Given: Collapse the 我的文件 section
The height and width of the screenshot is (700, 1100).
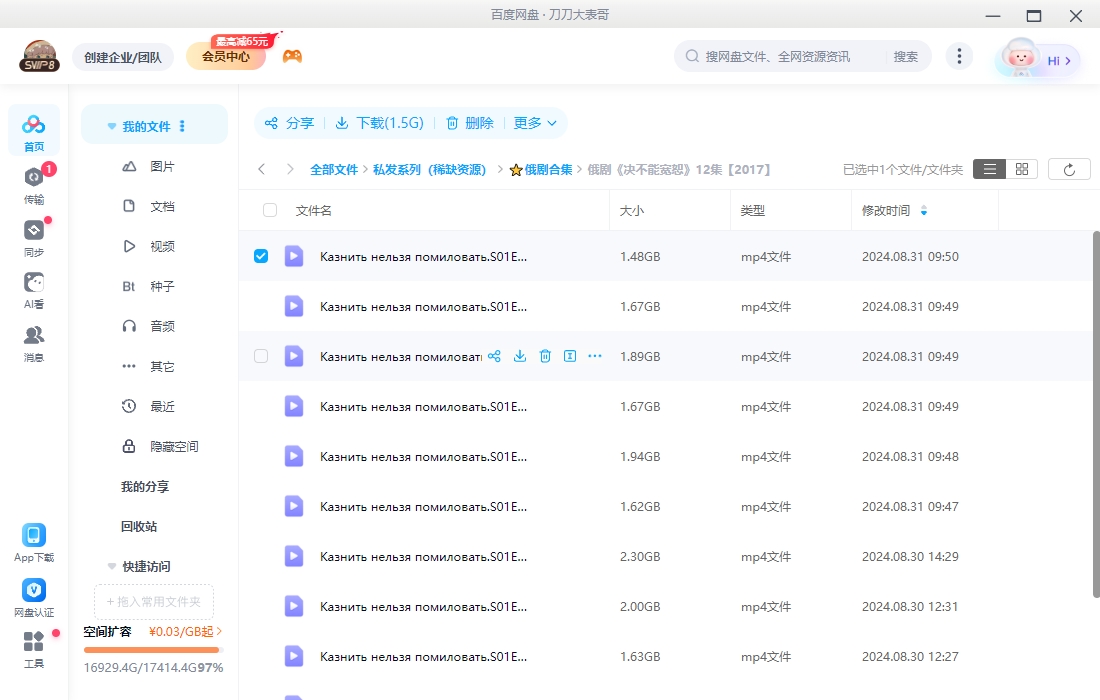Looking at the screenshot, I should [111, 125].
